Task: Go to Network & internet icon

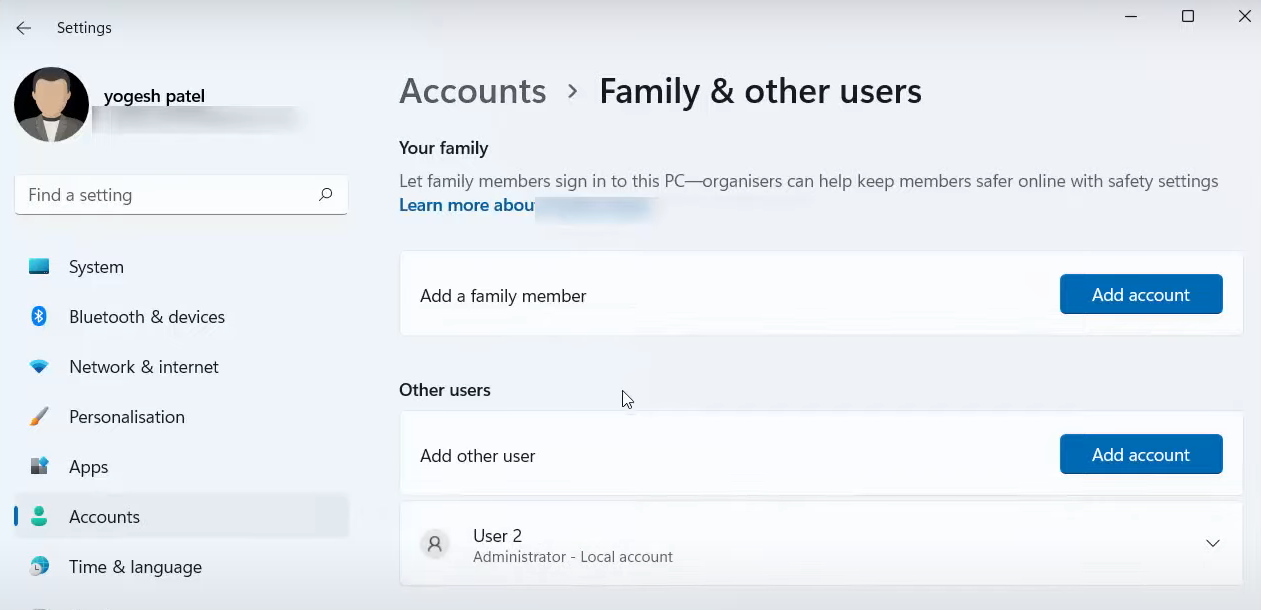Action: click(39, 367)
